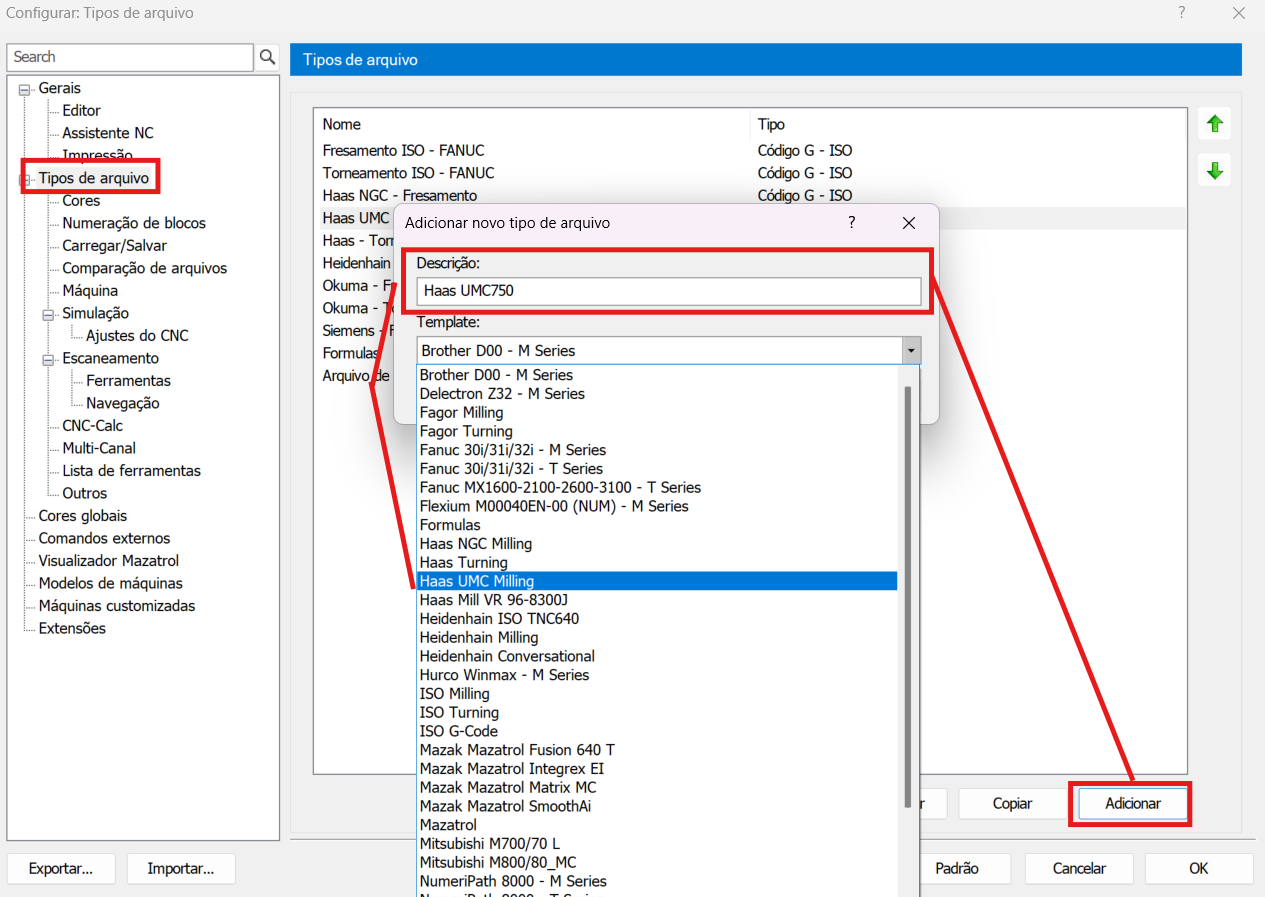Choose Haas NGC Milling template

657,544
